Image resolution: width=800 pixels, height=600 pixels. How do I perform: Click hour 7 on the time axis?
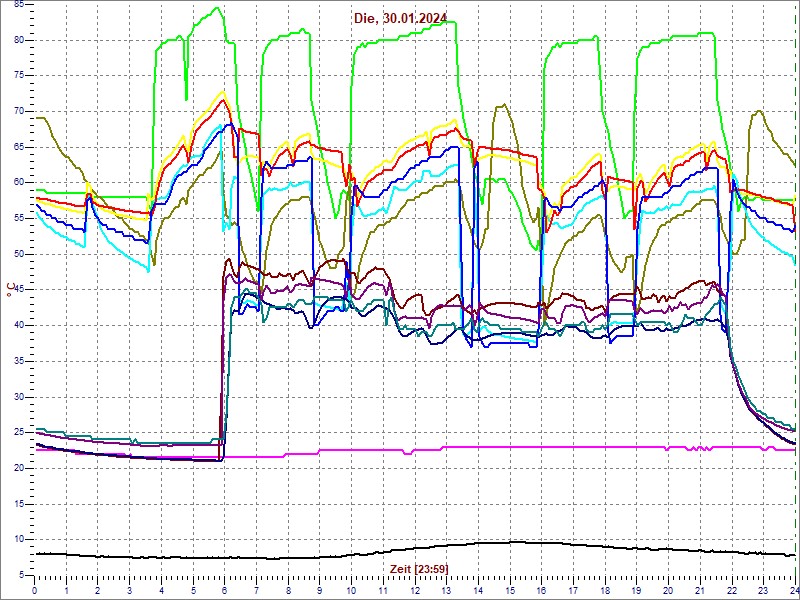click(257, 590)
